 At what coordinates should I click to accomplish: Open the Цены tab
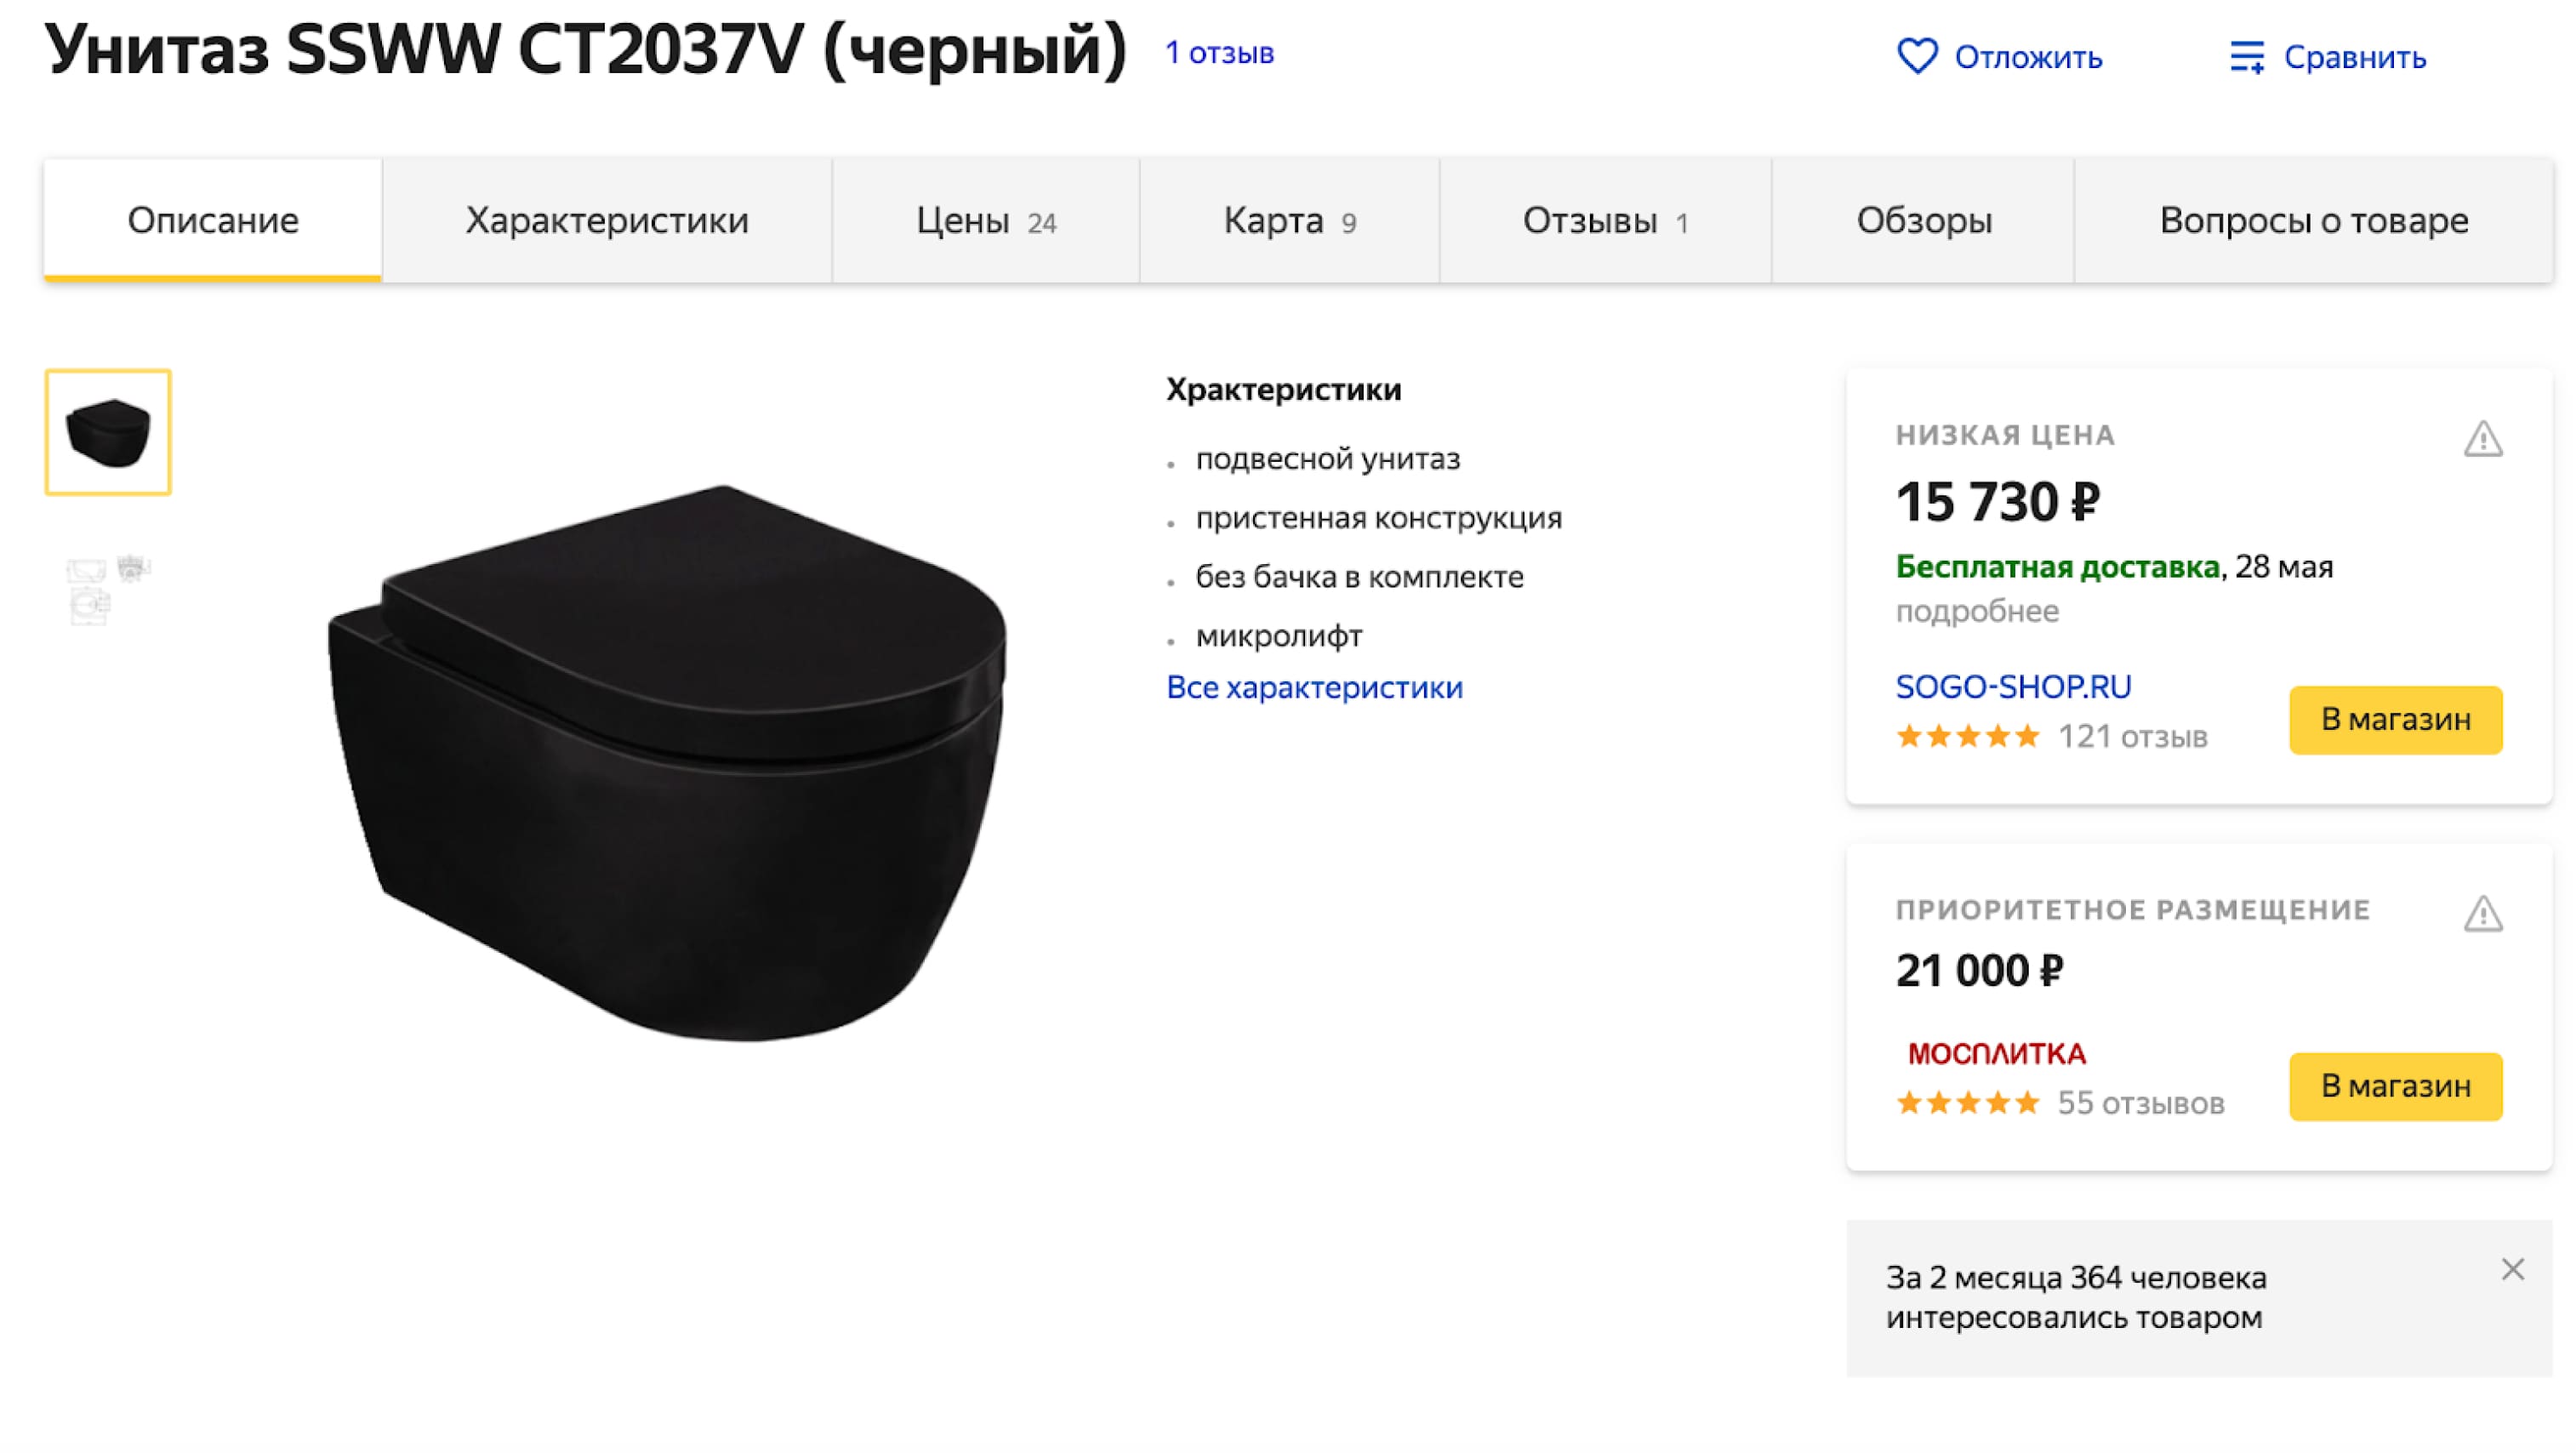[985, 220]
